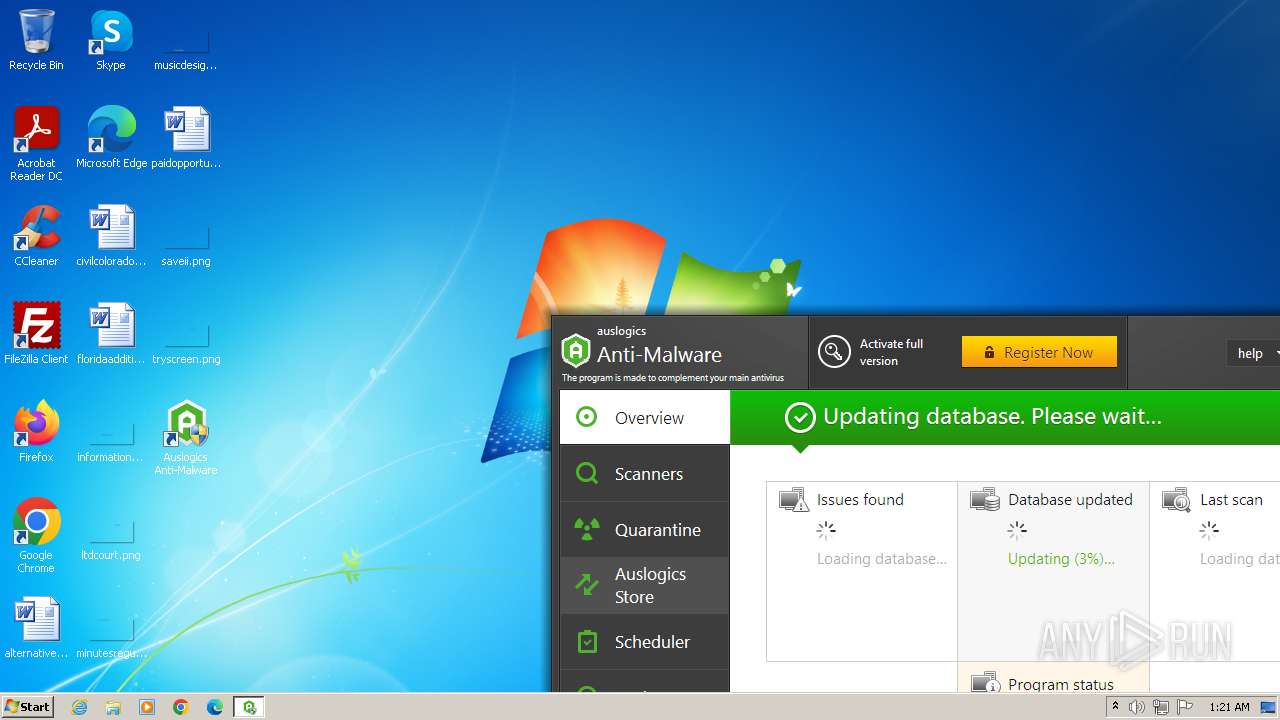Screen dimensions: 1280x720
Task: Click the volume speaker tray icon
Action: coord(1137,707)
